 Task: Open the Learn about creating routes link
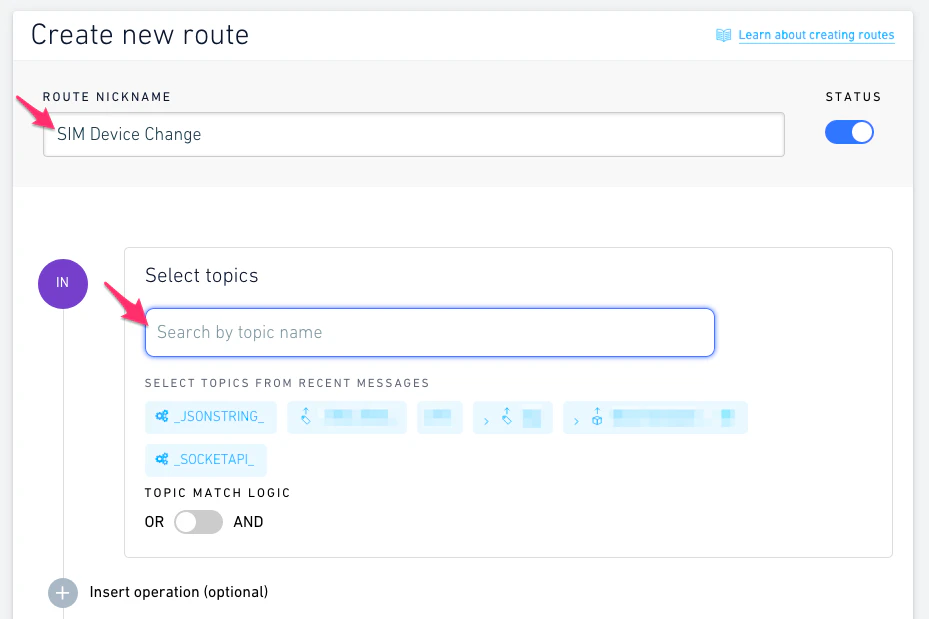tap(817, 35)
